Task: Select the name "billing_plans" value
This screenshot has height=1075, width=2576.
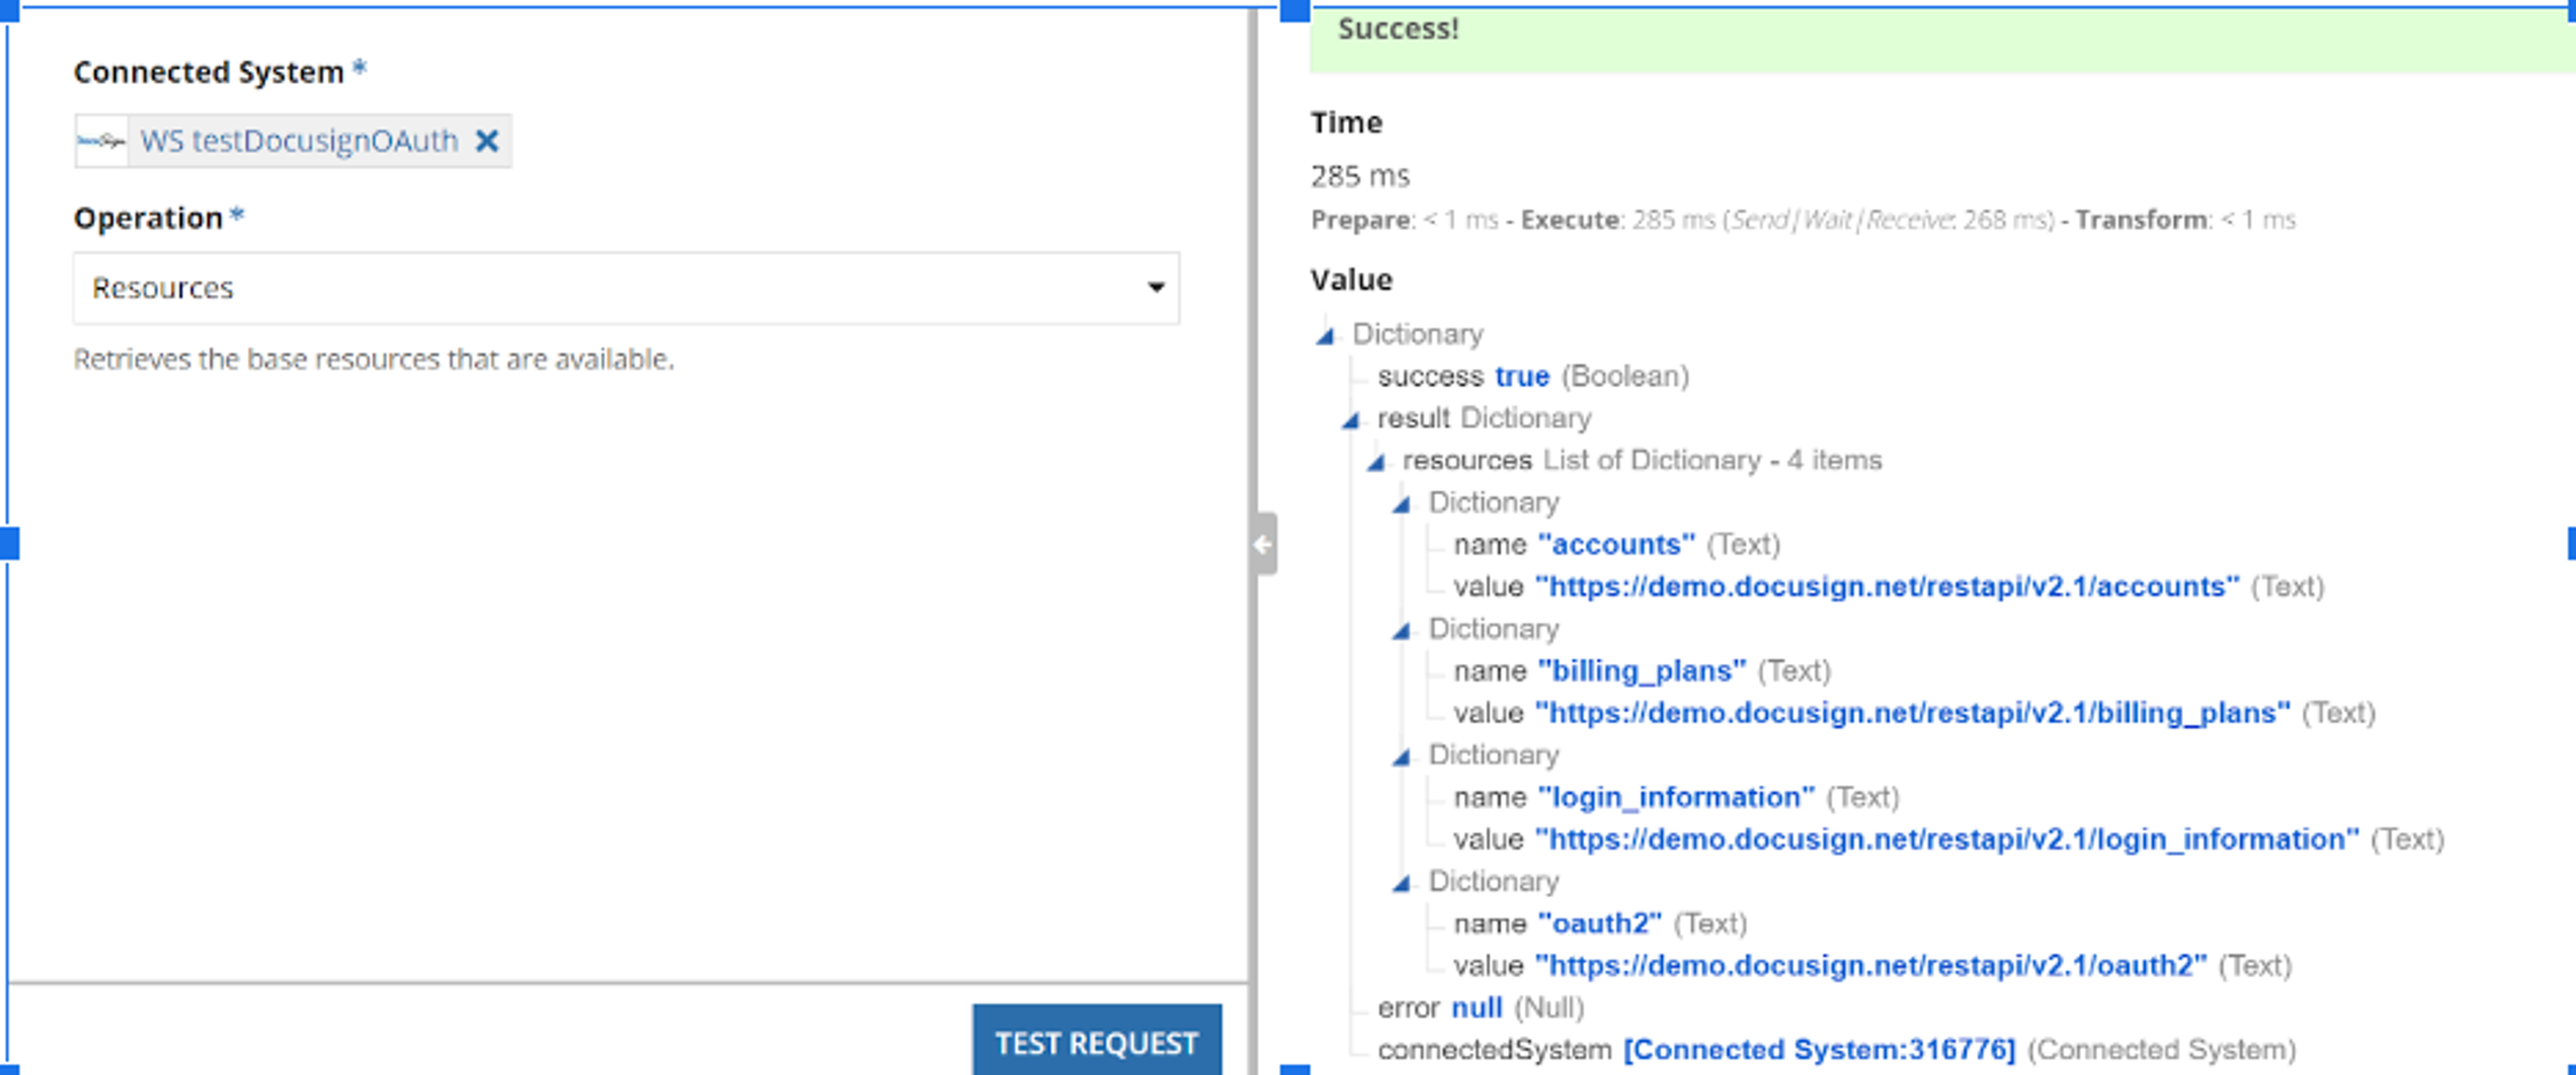Action: [1642, 670]
